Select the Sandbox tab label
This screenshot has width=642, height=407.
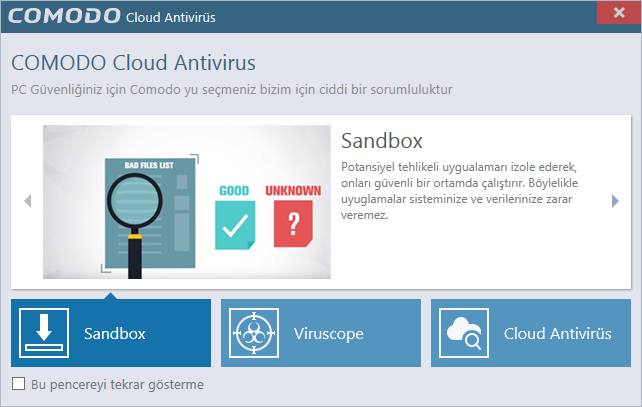[x=115, y=334]
